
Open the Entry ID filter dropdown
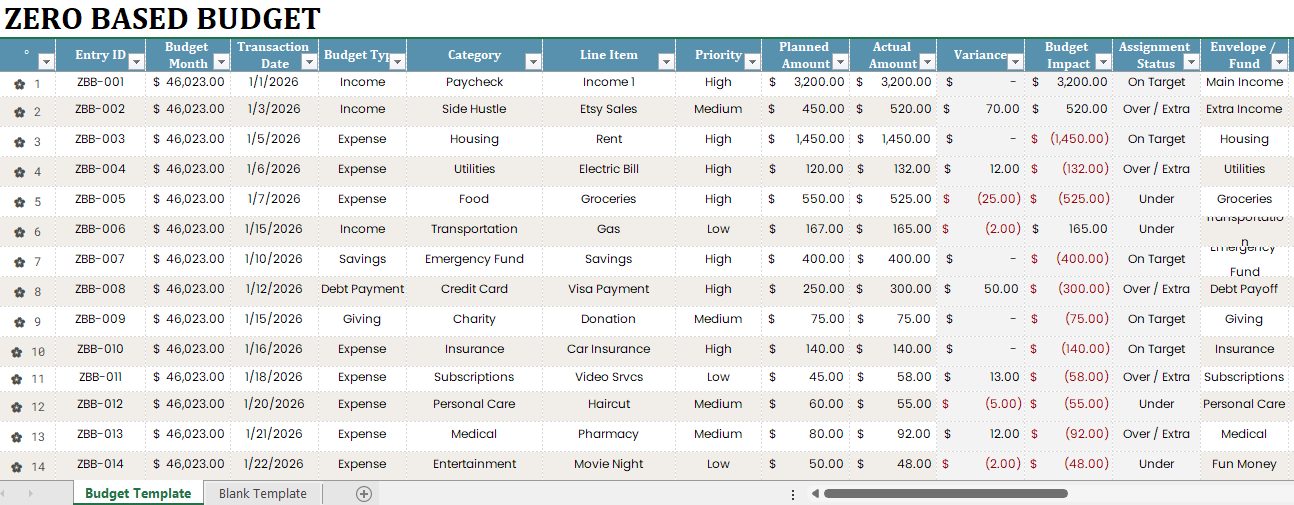[x=136, y=62]
